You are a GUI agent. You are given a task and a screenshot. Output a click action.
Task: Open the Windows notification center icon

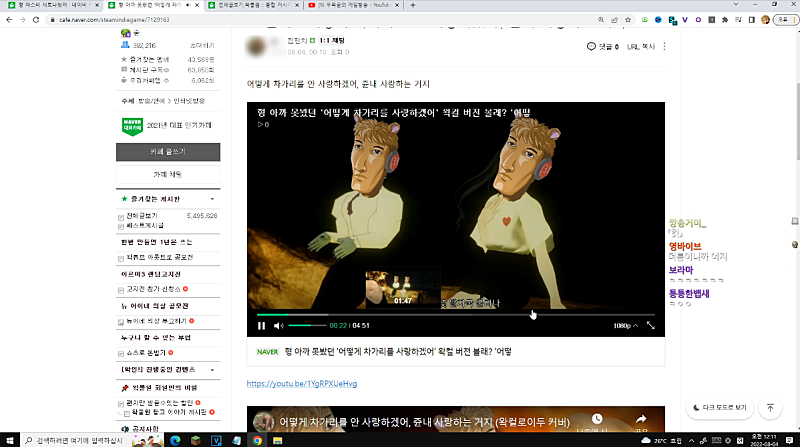(789, 440)
